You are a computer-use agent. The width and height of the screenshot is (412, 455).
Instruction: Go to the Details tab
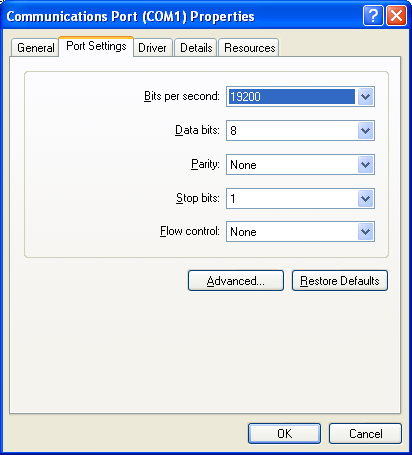point(196,48)
